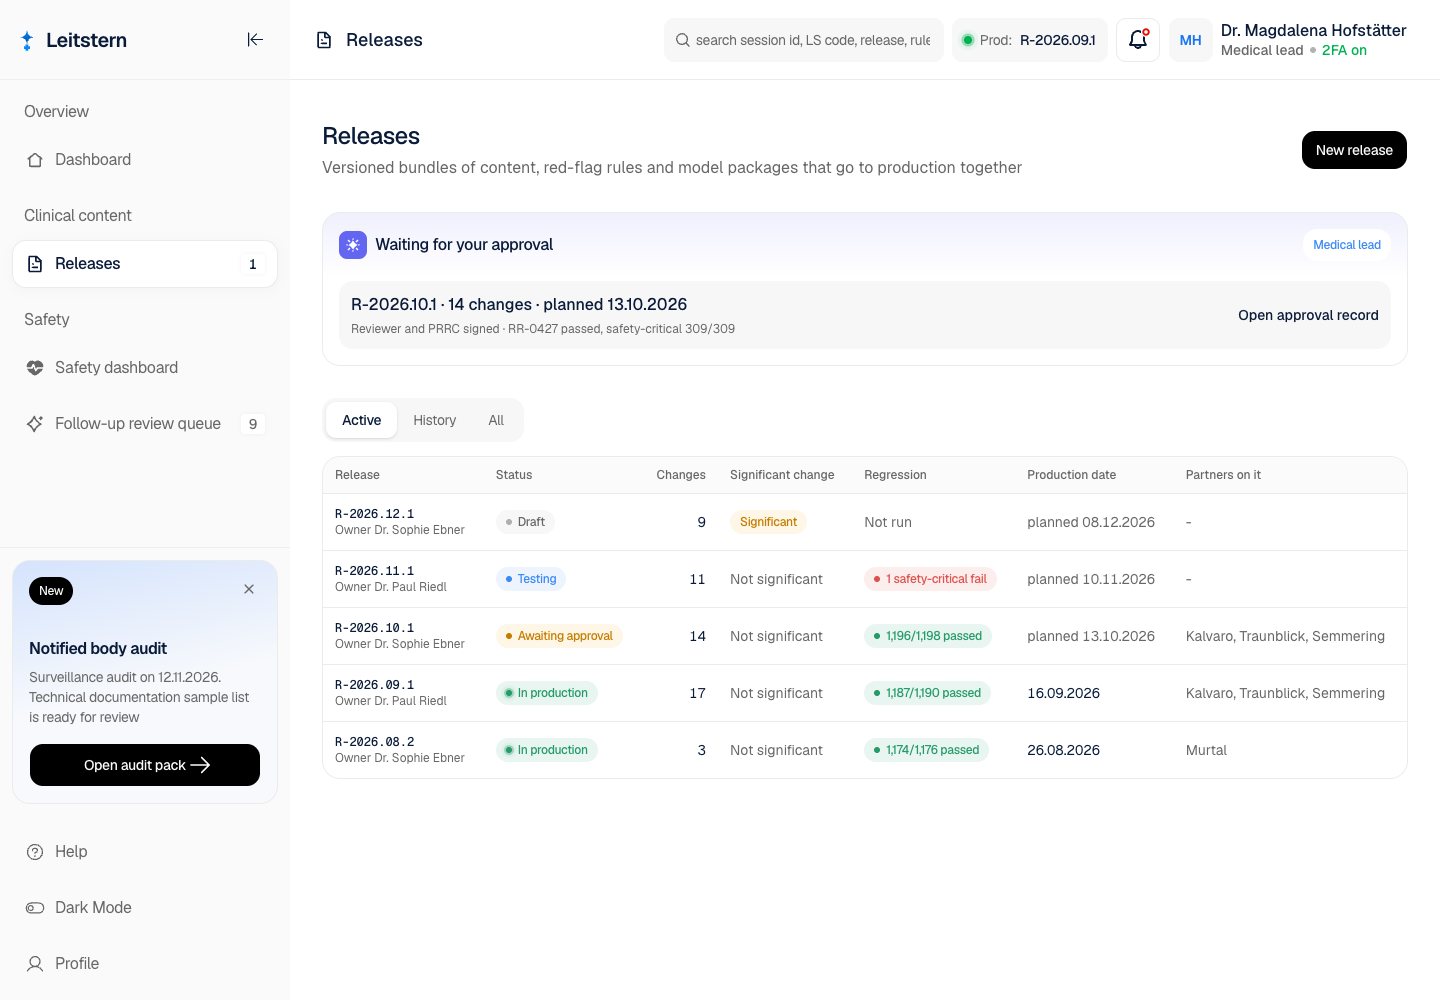Click the 1 safety-critical fail badge

[930, 579]
